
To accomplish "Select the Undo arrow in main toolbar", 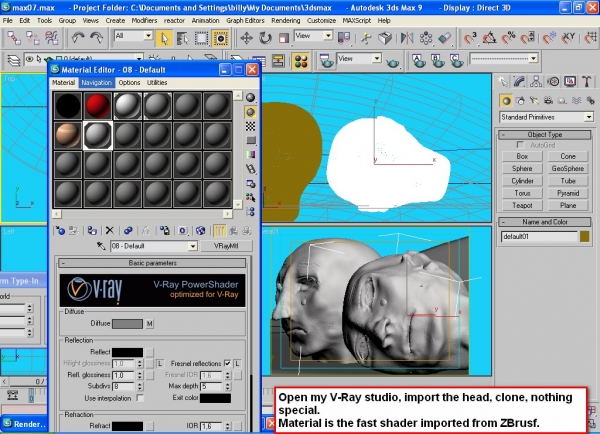I will pyautogui.click(x=78, y=38).
